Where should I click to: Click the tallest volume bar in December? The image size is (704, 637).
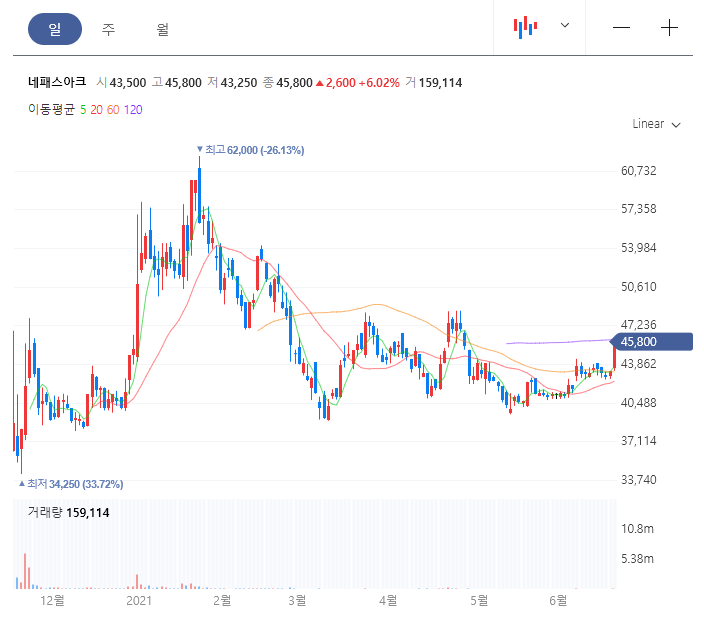point(25,571)
